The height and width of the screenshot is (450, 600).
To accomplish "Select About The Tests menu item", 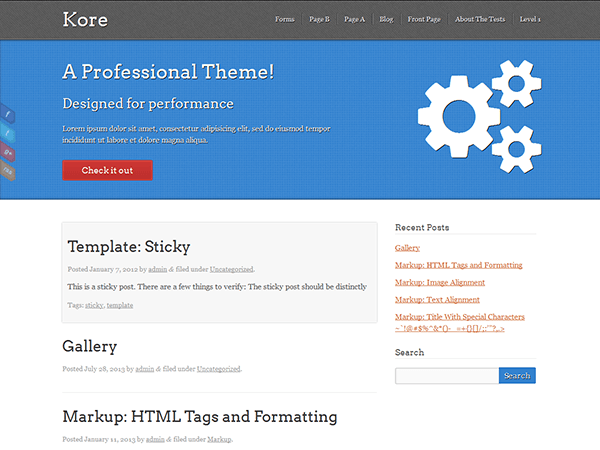I will [x=480, y=19].
